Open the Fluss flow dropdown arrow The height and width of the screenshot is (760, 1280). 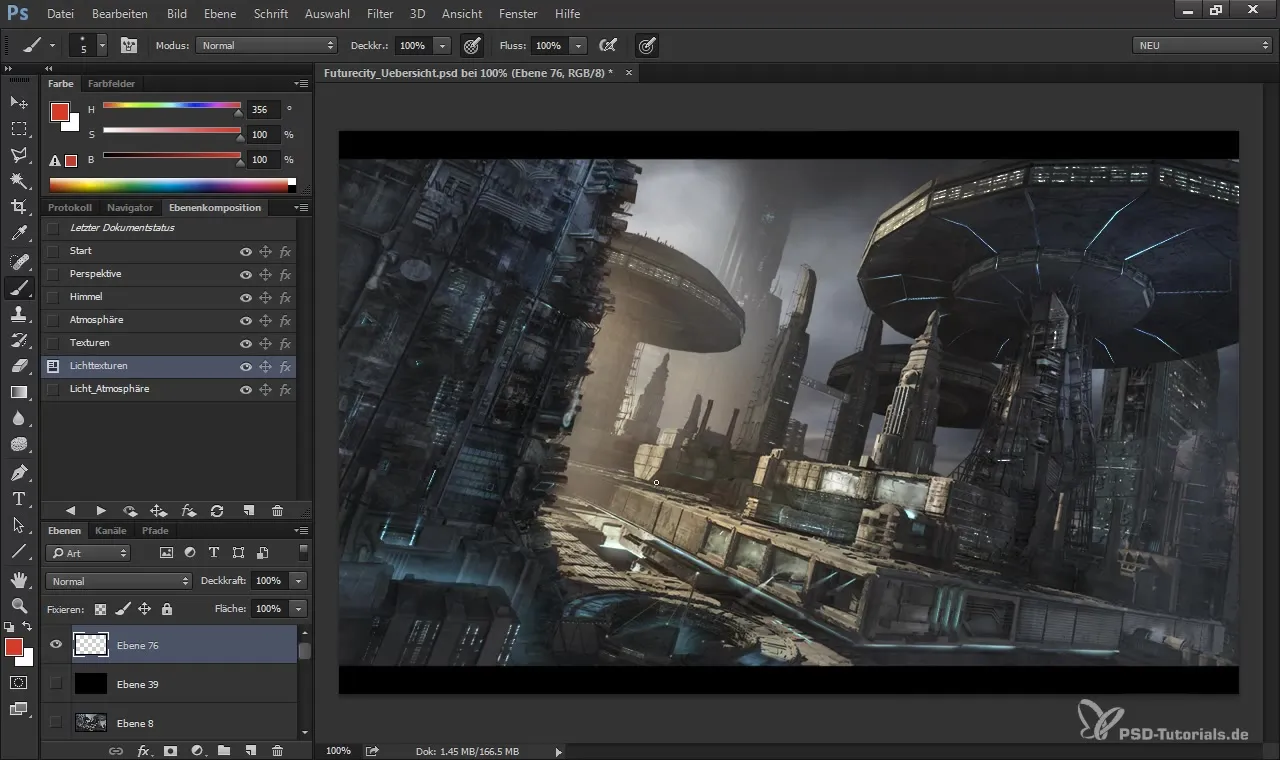coord(578,45)
